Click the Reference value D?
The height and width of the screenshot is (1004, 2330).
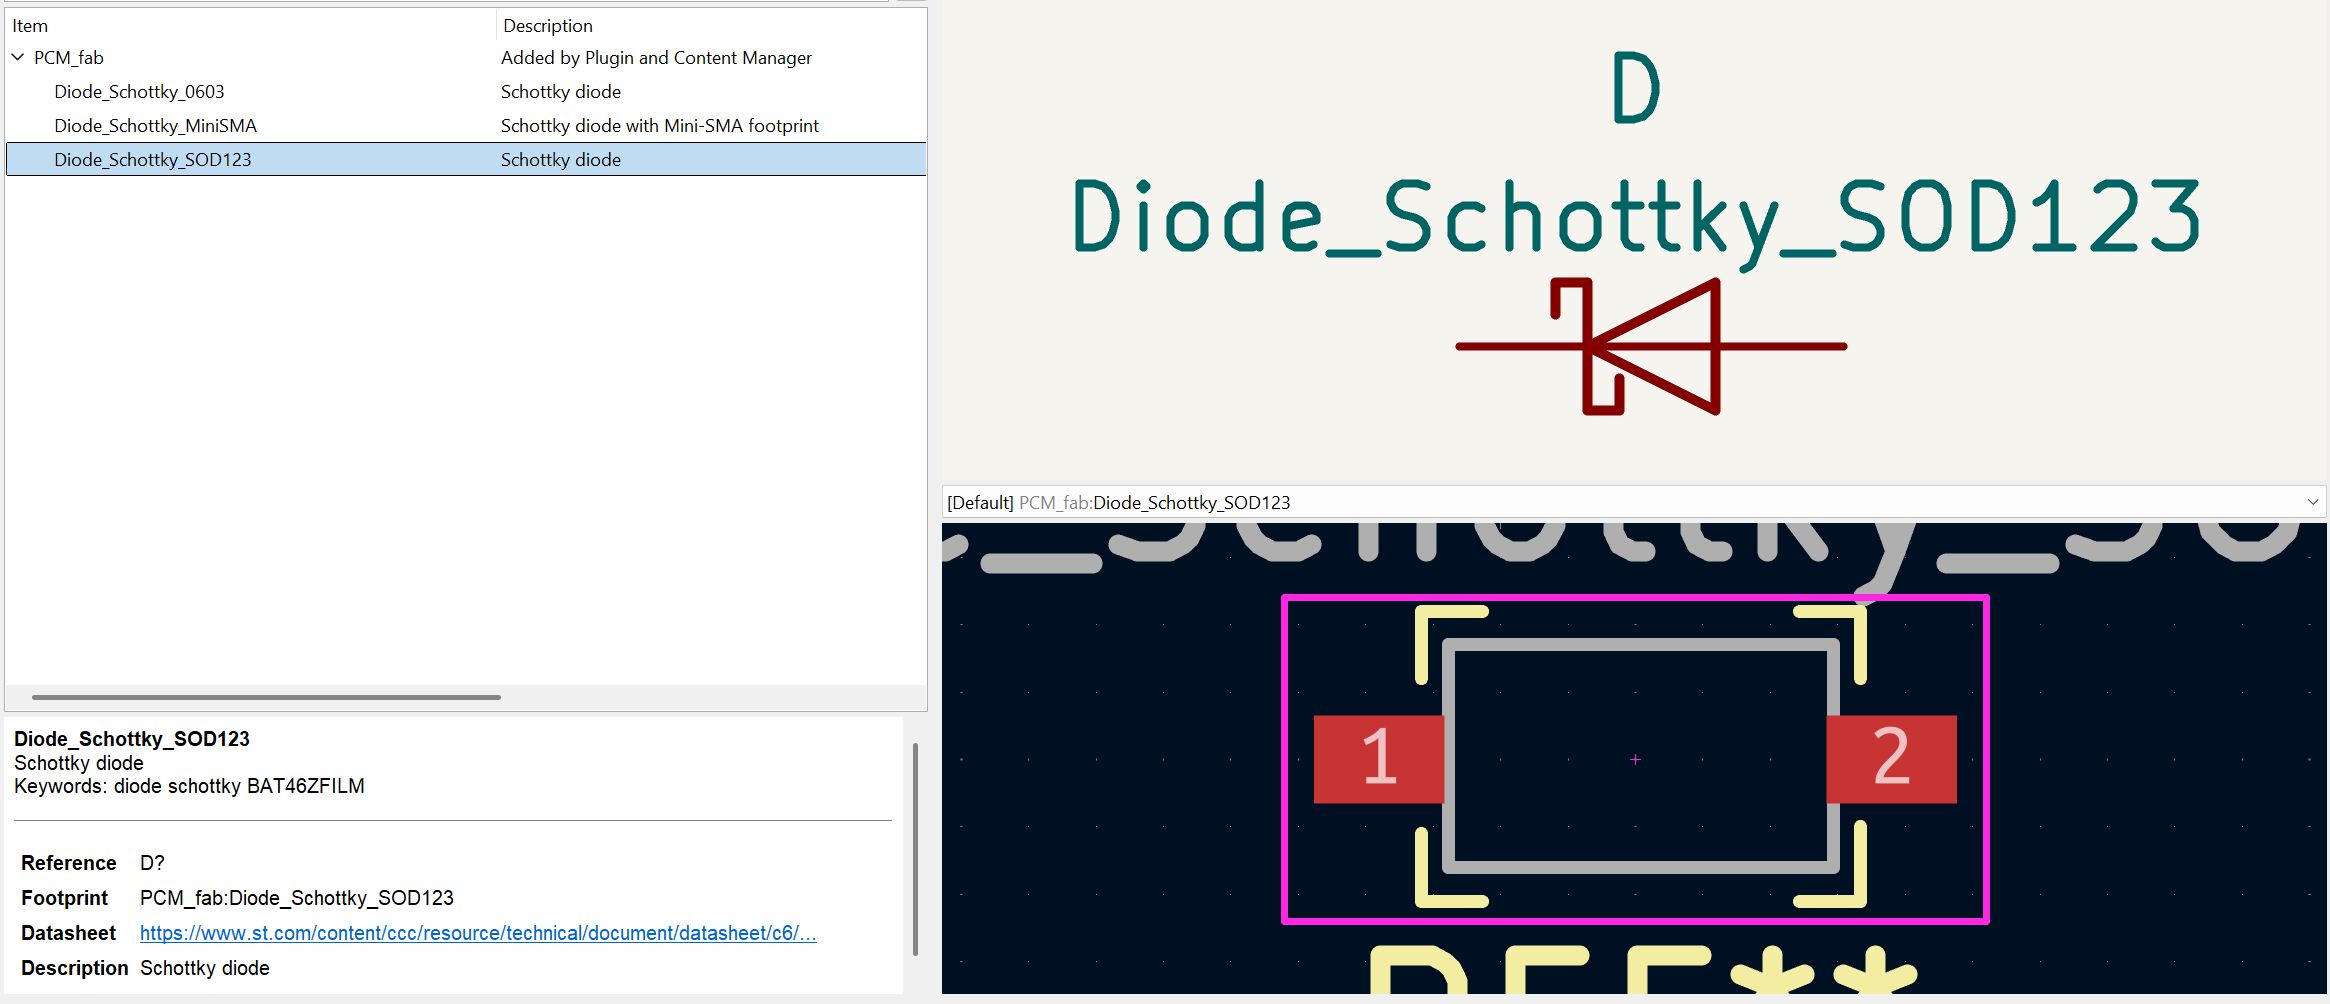(152, 862)
